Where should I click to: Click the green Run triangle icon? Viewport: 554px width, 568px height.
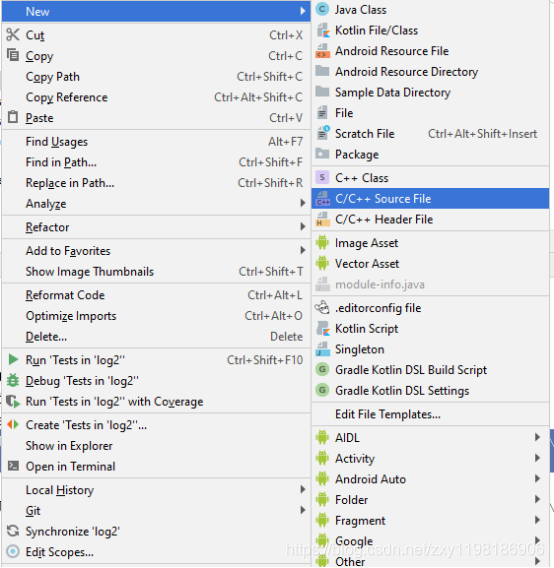13,360
